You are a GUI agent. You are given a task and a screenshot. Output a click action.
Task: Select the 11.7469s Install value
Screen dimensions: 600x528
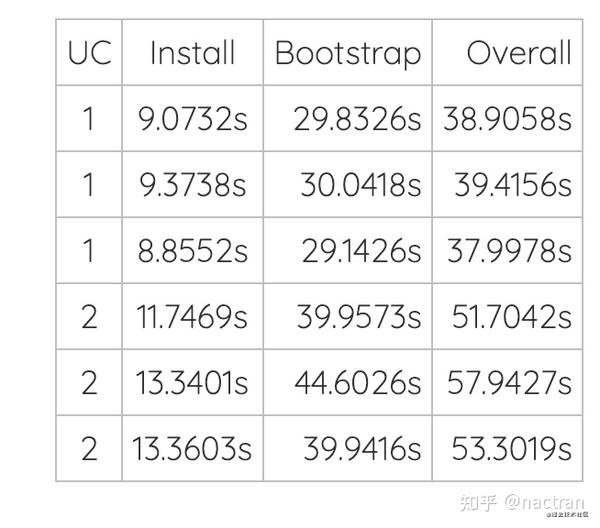pyautogui.click(x=191, y=317)
